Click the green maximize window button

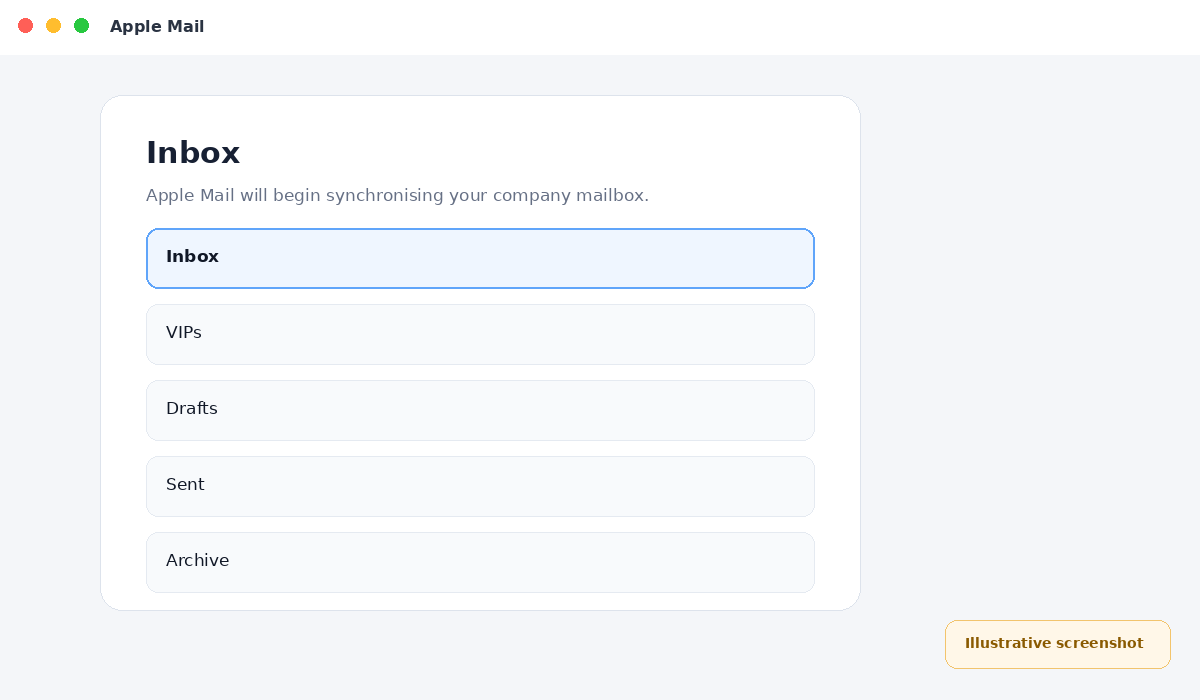pyautogui.click(x=82, y=26)
